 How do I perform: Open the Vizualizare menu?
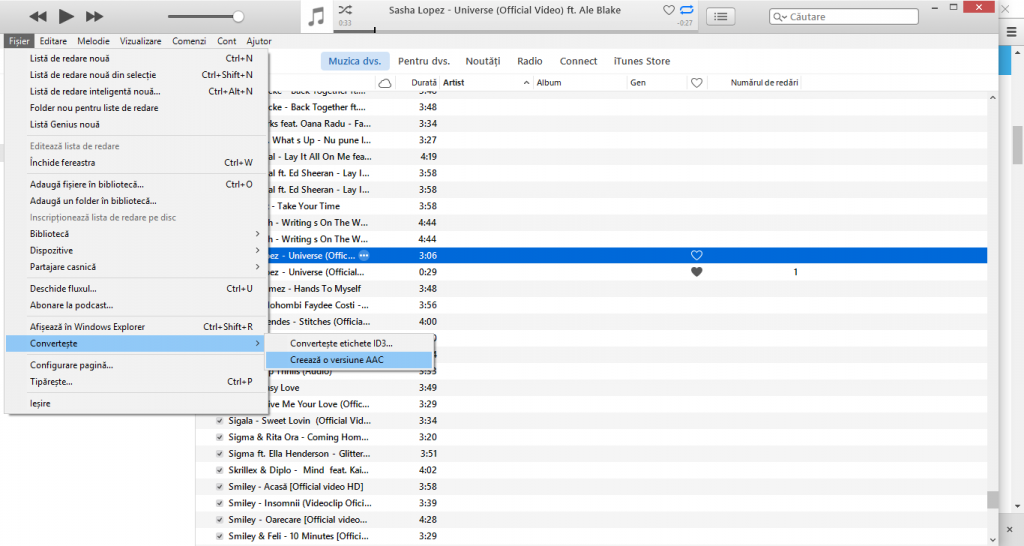click(140, 41)
